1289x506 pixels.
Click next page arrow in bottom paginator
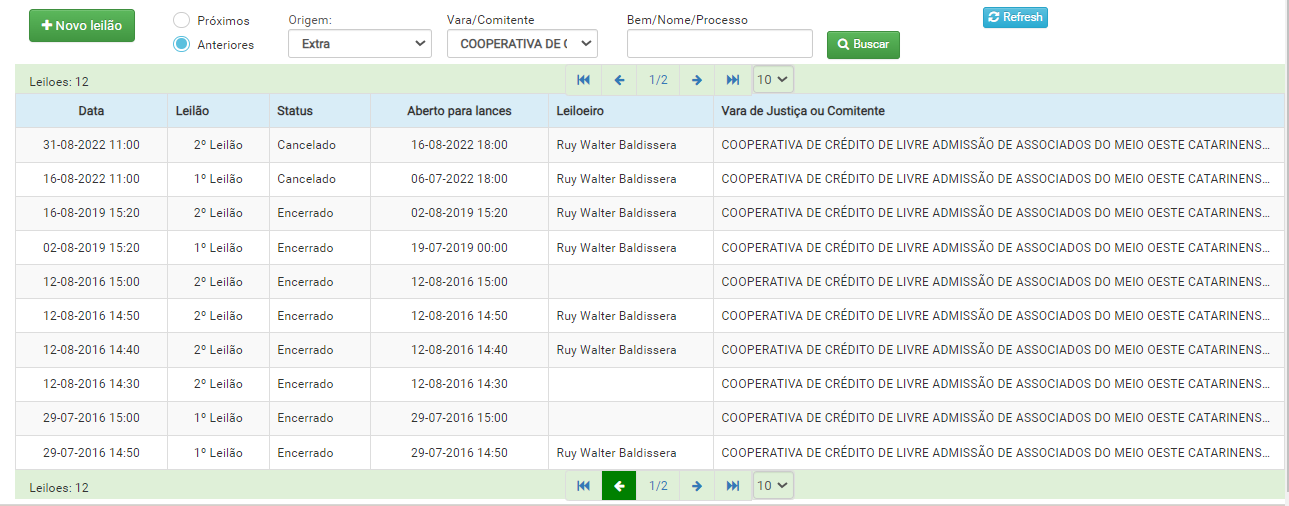[697, 486]
